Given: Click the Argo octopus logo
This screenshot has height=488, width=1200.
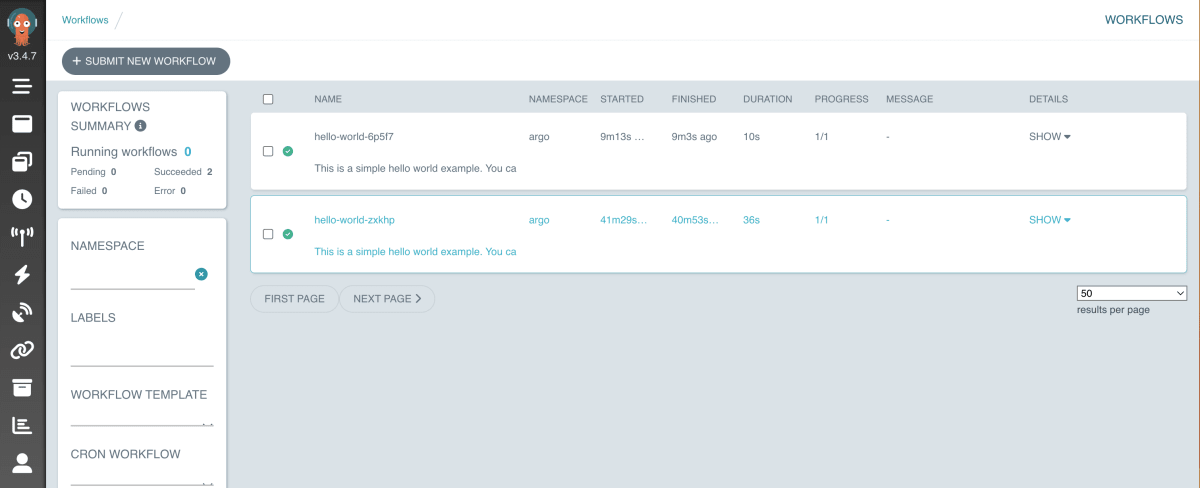Looking at the screenshot, I should click(22, 25).
